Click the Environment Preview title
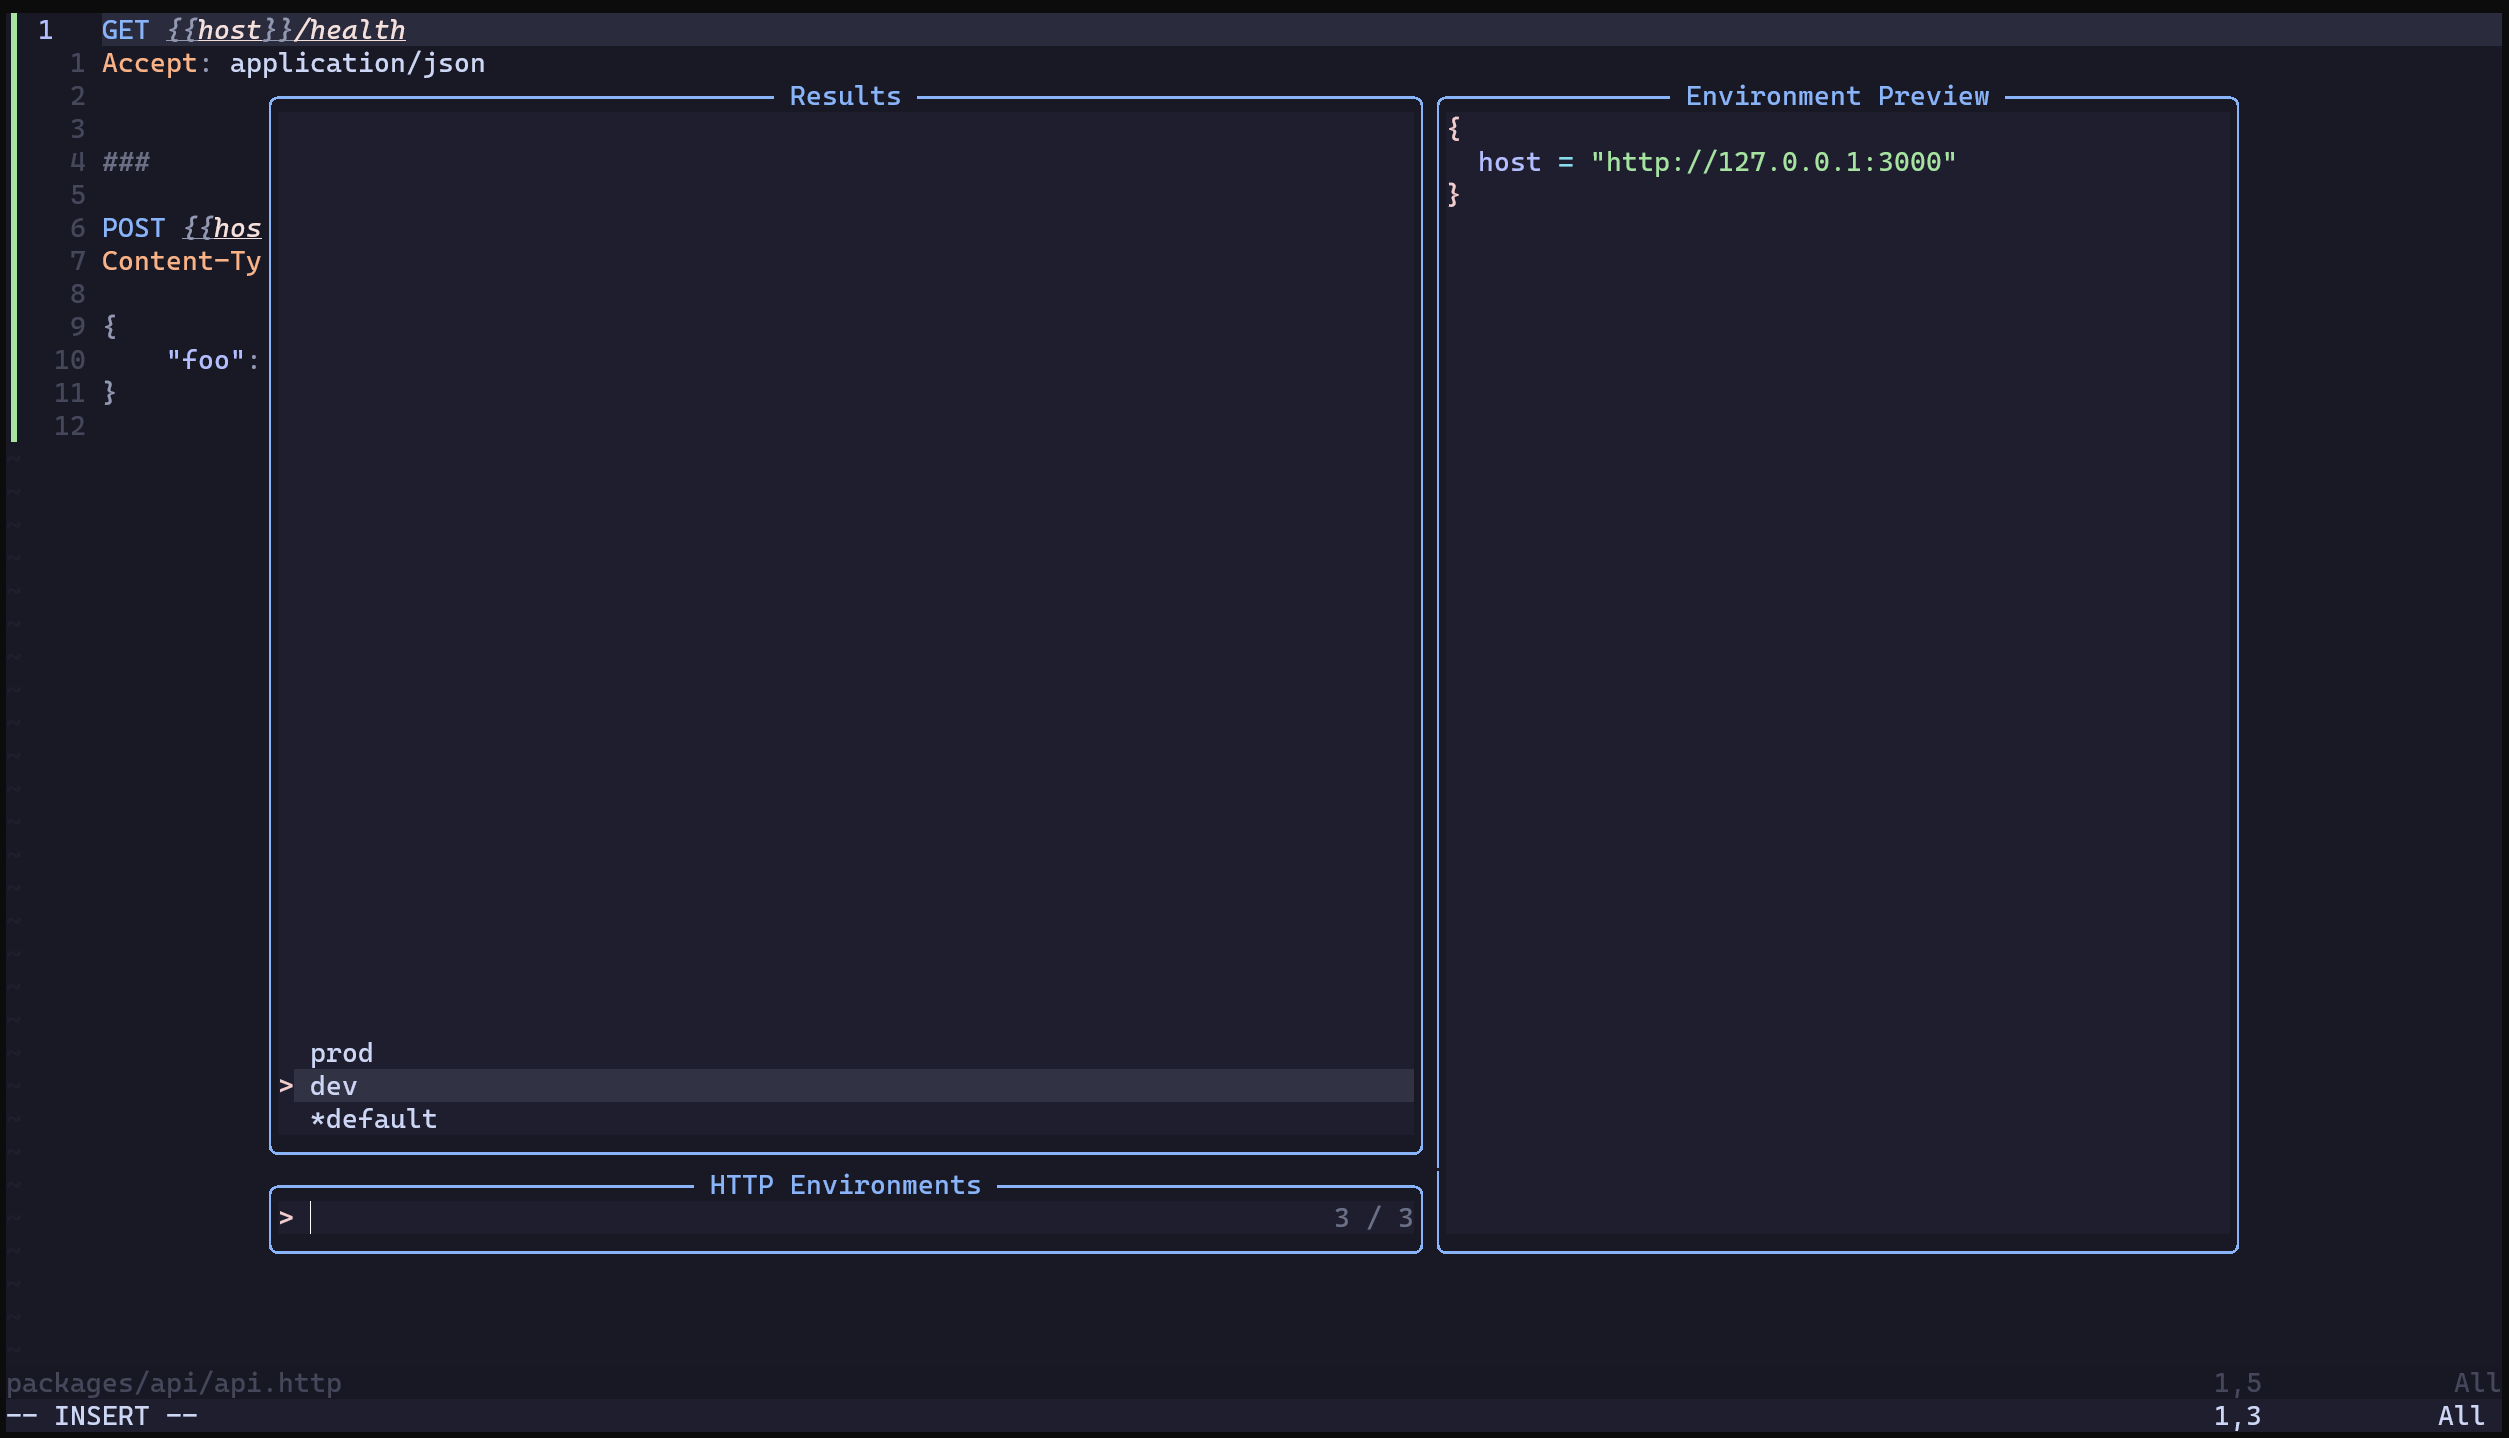 1837,97
